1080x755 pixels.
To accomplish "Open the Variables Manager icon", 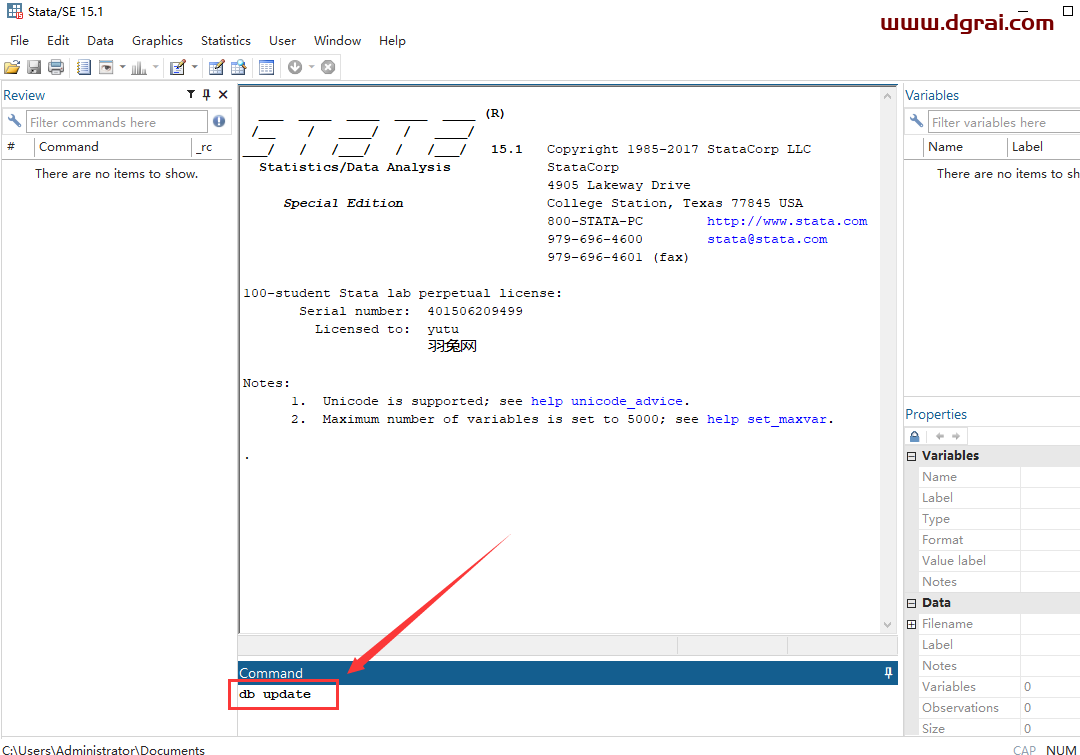I will click(x=266, y=67).
